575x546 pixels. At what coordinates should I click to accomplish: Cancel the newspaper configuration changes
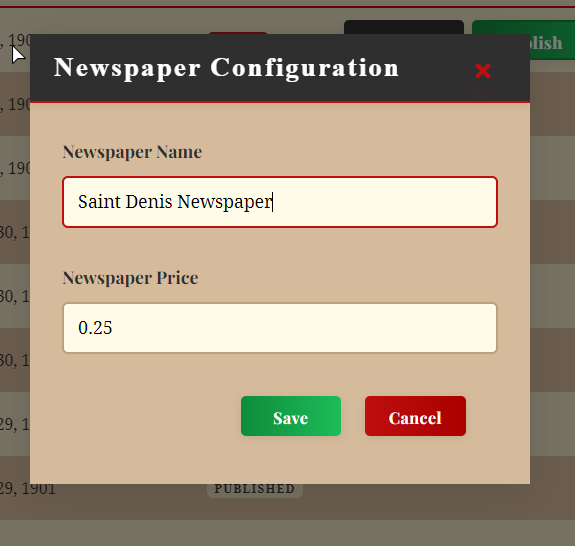415,416
